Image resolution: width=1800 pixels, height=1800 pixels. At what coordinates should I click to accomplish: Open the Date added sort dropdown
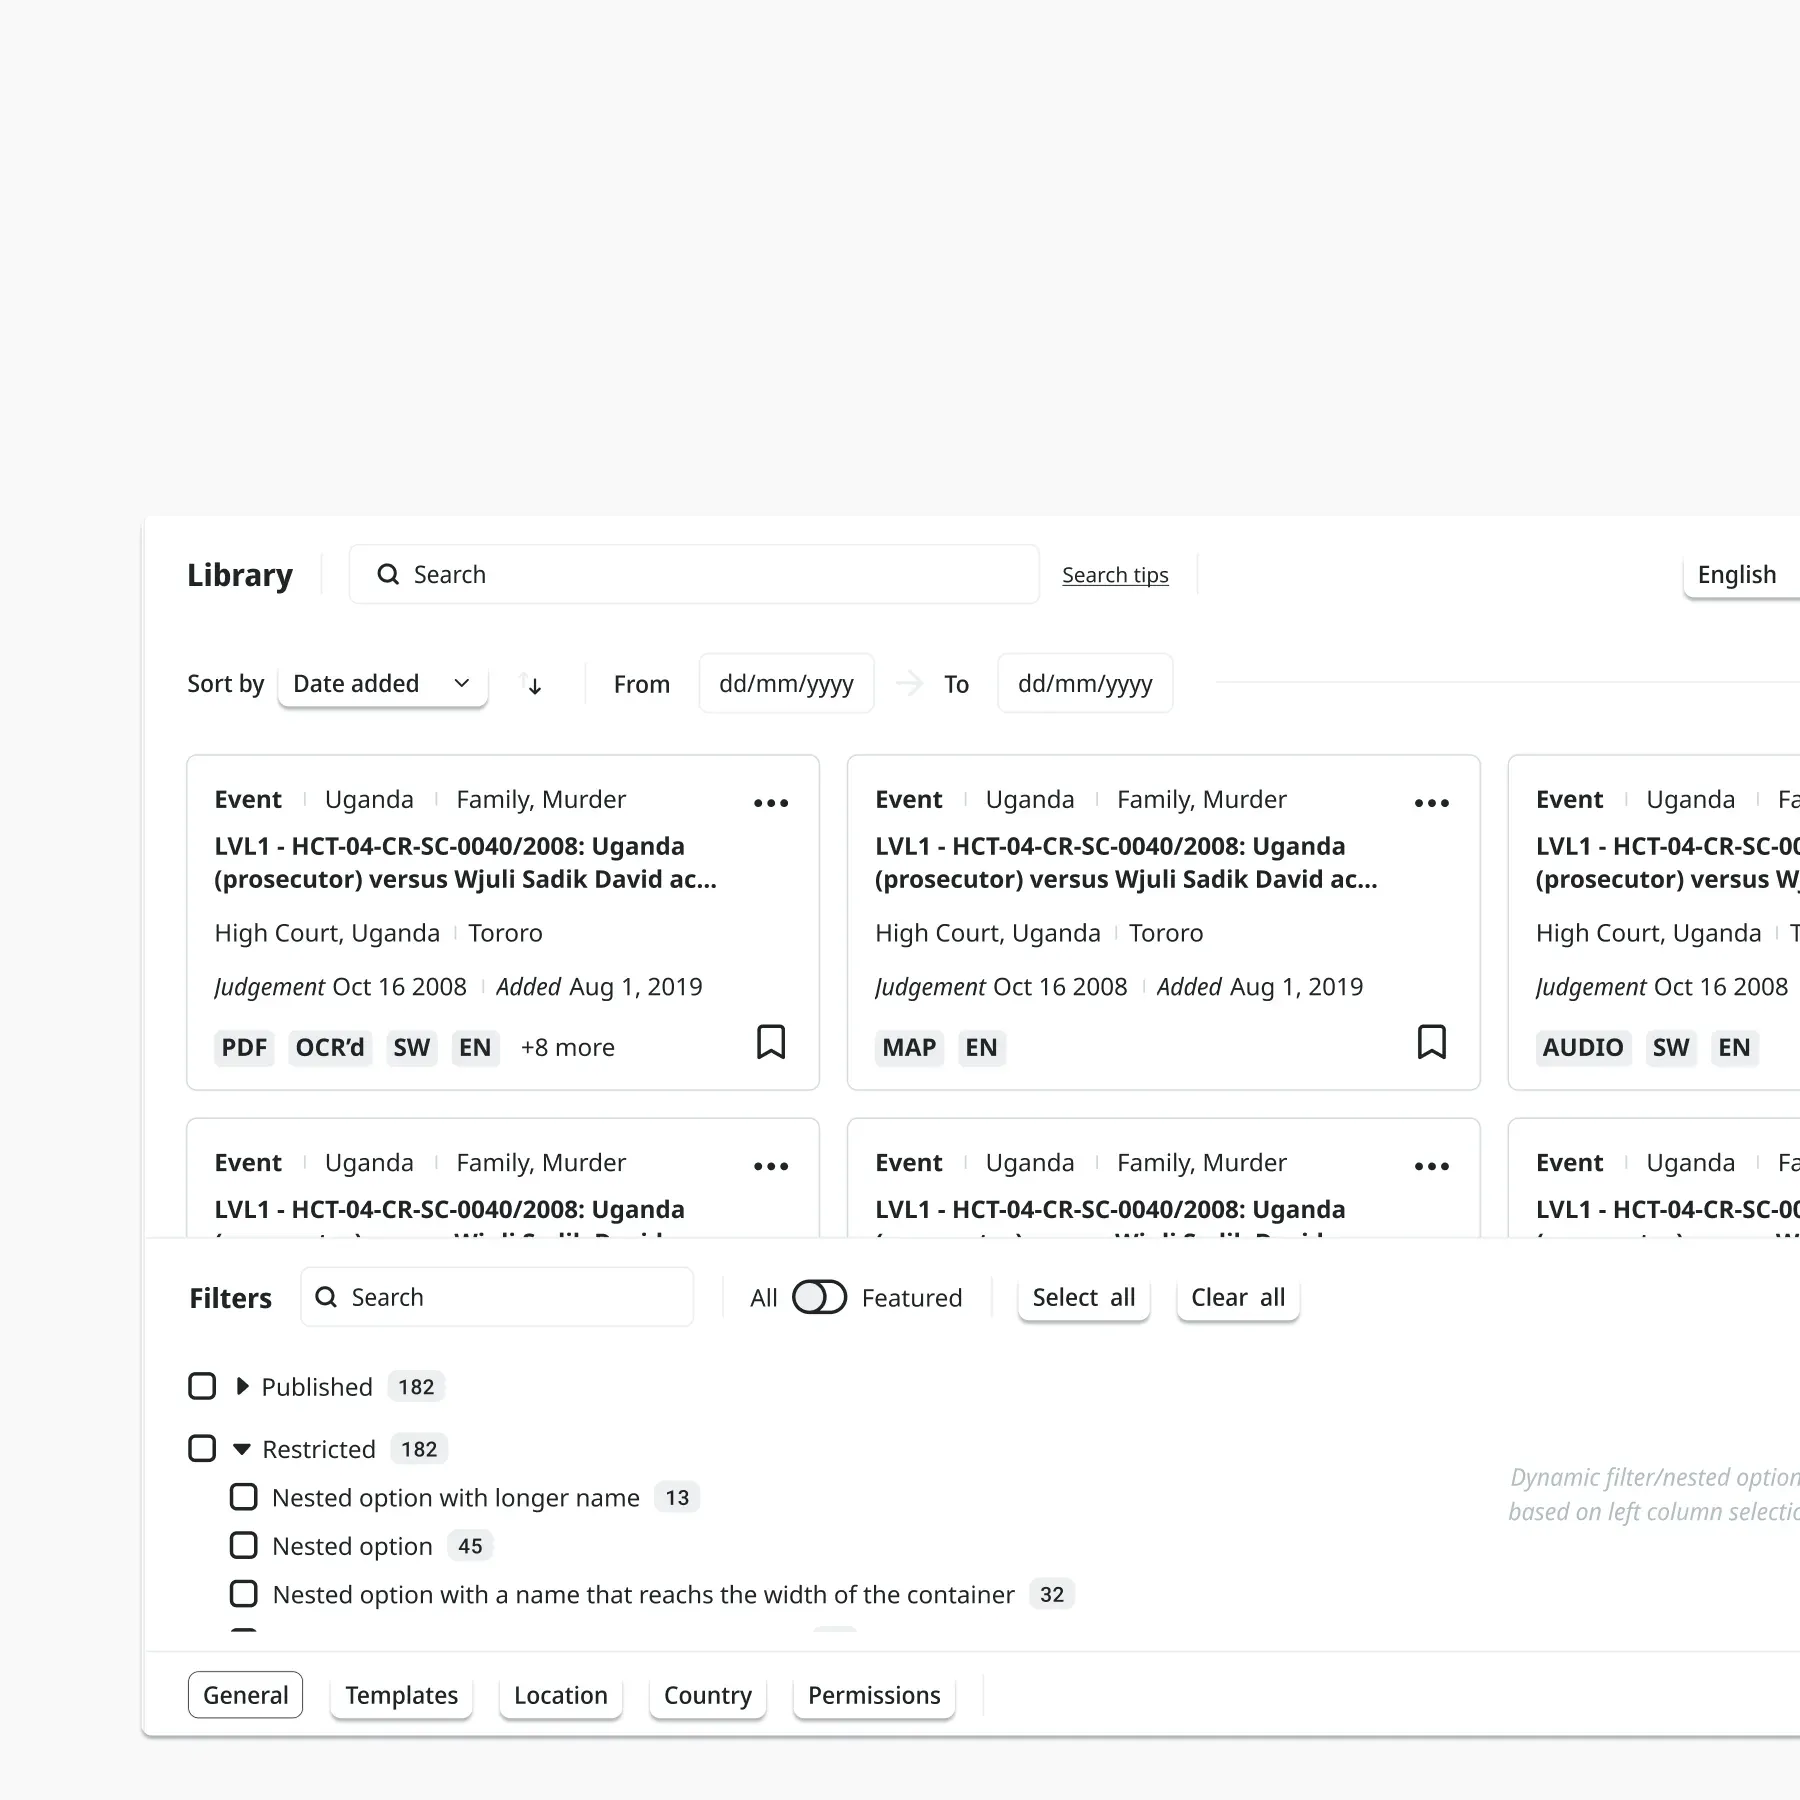pos(382,684)
